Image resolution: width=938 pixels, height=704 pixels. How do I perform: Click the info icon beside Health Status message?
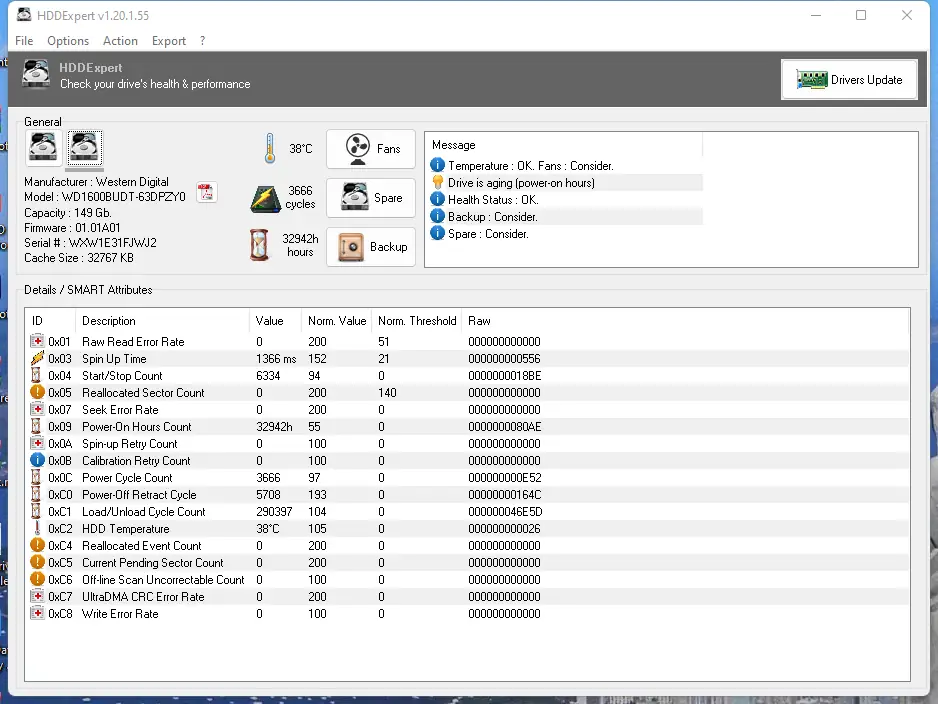[437, 199]
